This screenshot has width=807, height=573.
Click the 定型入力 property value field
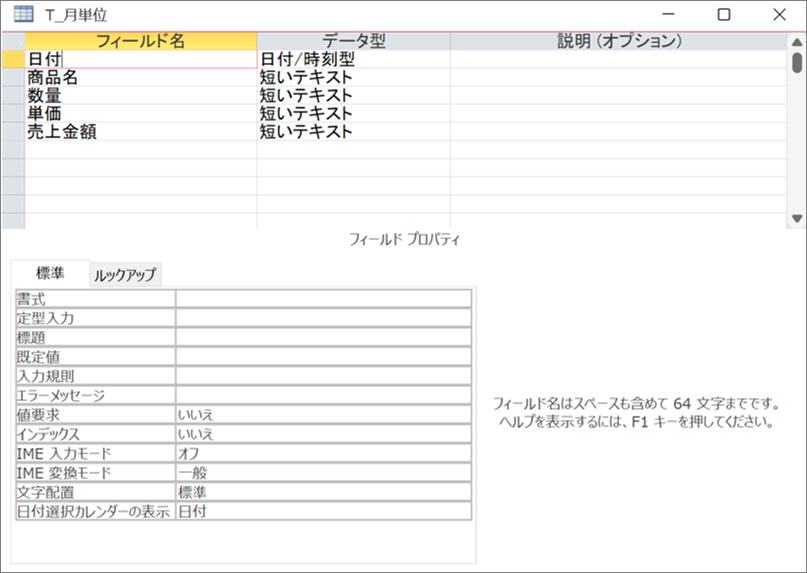(x=324, y=318)
